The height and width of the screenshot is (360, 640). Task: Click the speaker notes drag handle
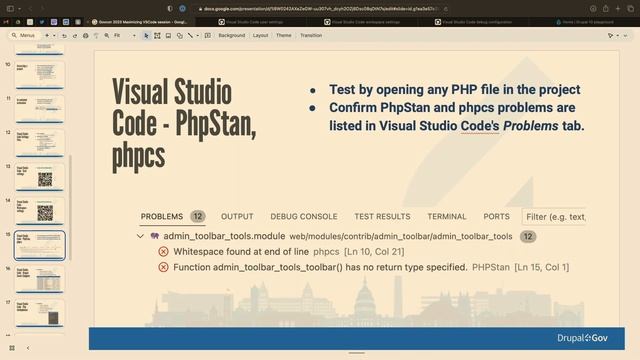356,353
